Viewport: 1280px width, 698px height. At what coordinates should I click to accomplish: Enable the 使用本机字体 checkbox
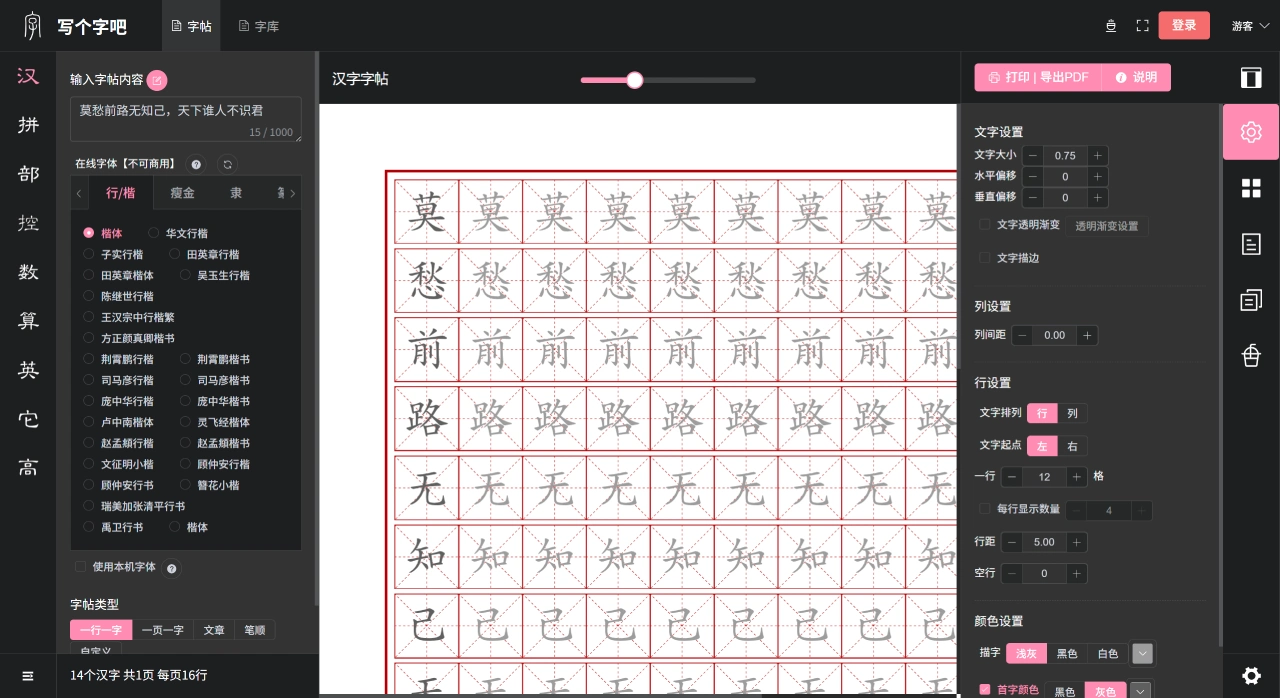click(x=80, y=566)
